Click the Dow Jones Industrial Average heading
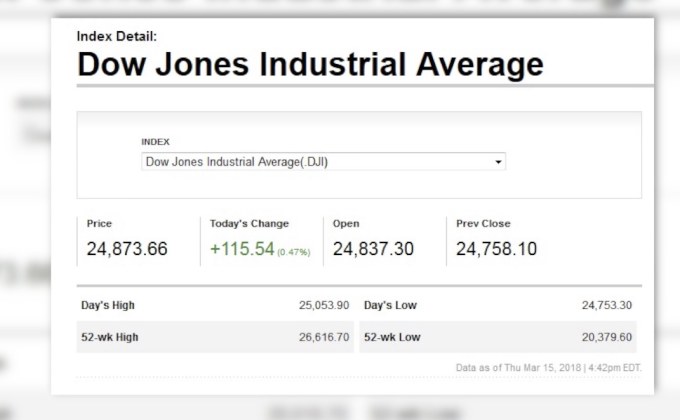This screenshot has height=420, width=680. pos(310,65)
